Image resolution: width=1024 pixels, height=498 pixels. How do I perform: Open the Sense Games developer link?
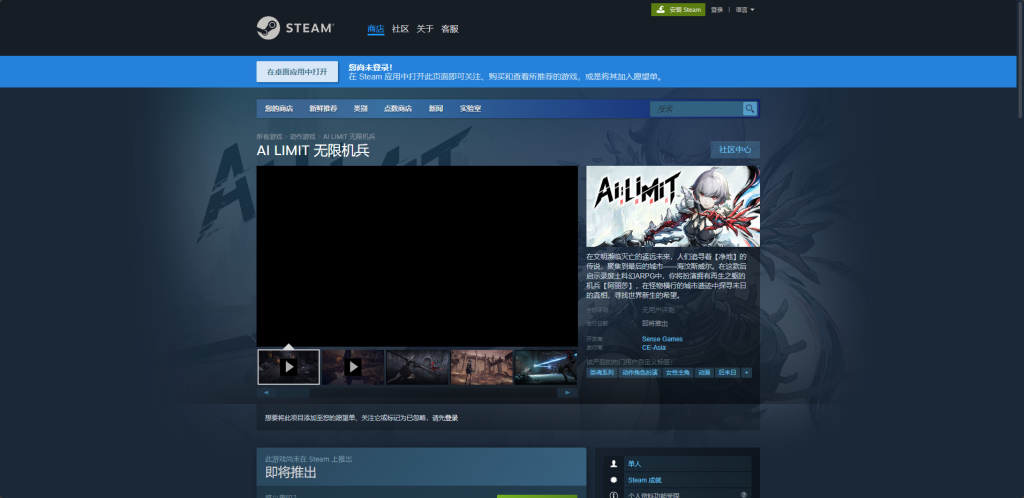point(662,339)
